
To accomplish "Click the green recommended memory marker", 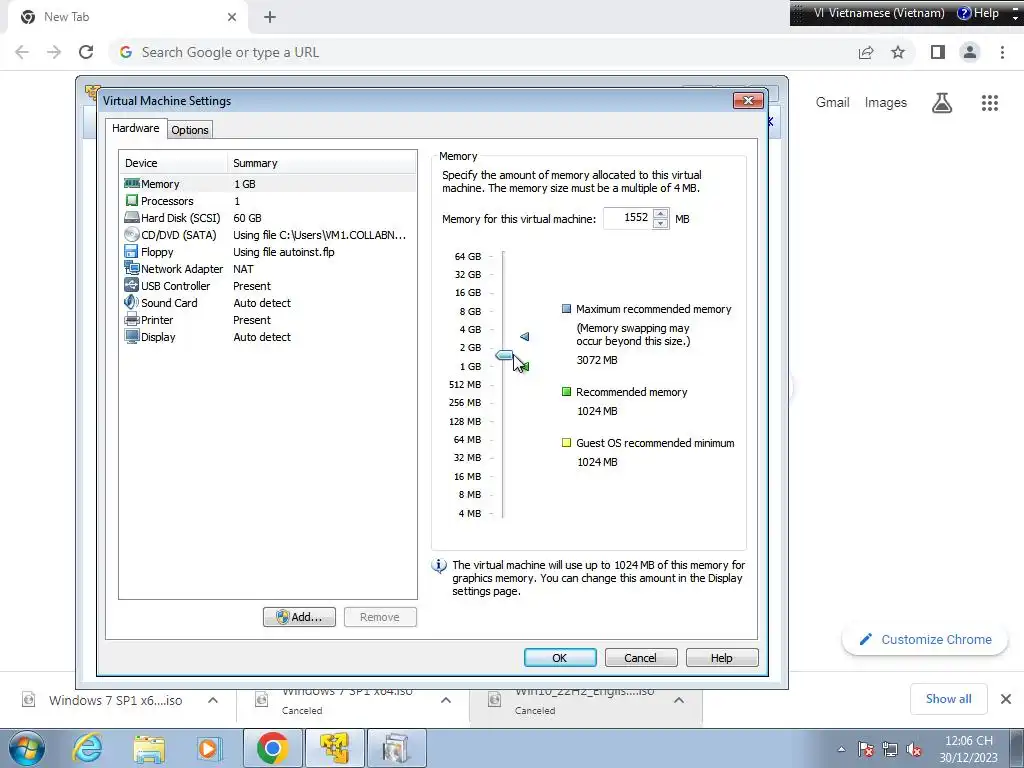I will pos(526,367).
